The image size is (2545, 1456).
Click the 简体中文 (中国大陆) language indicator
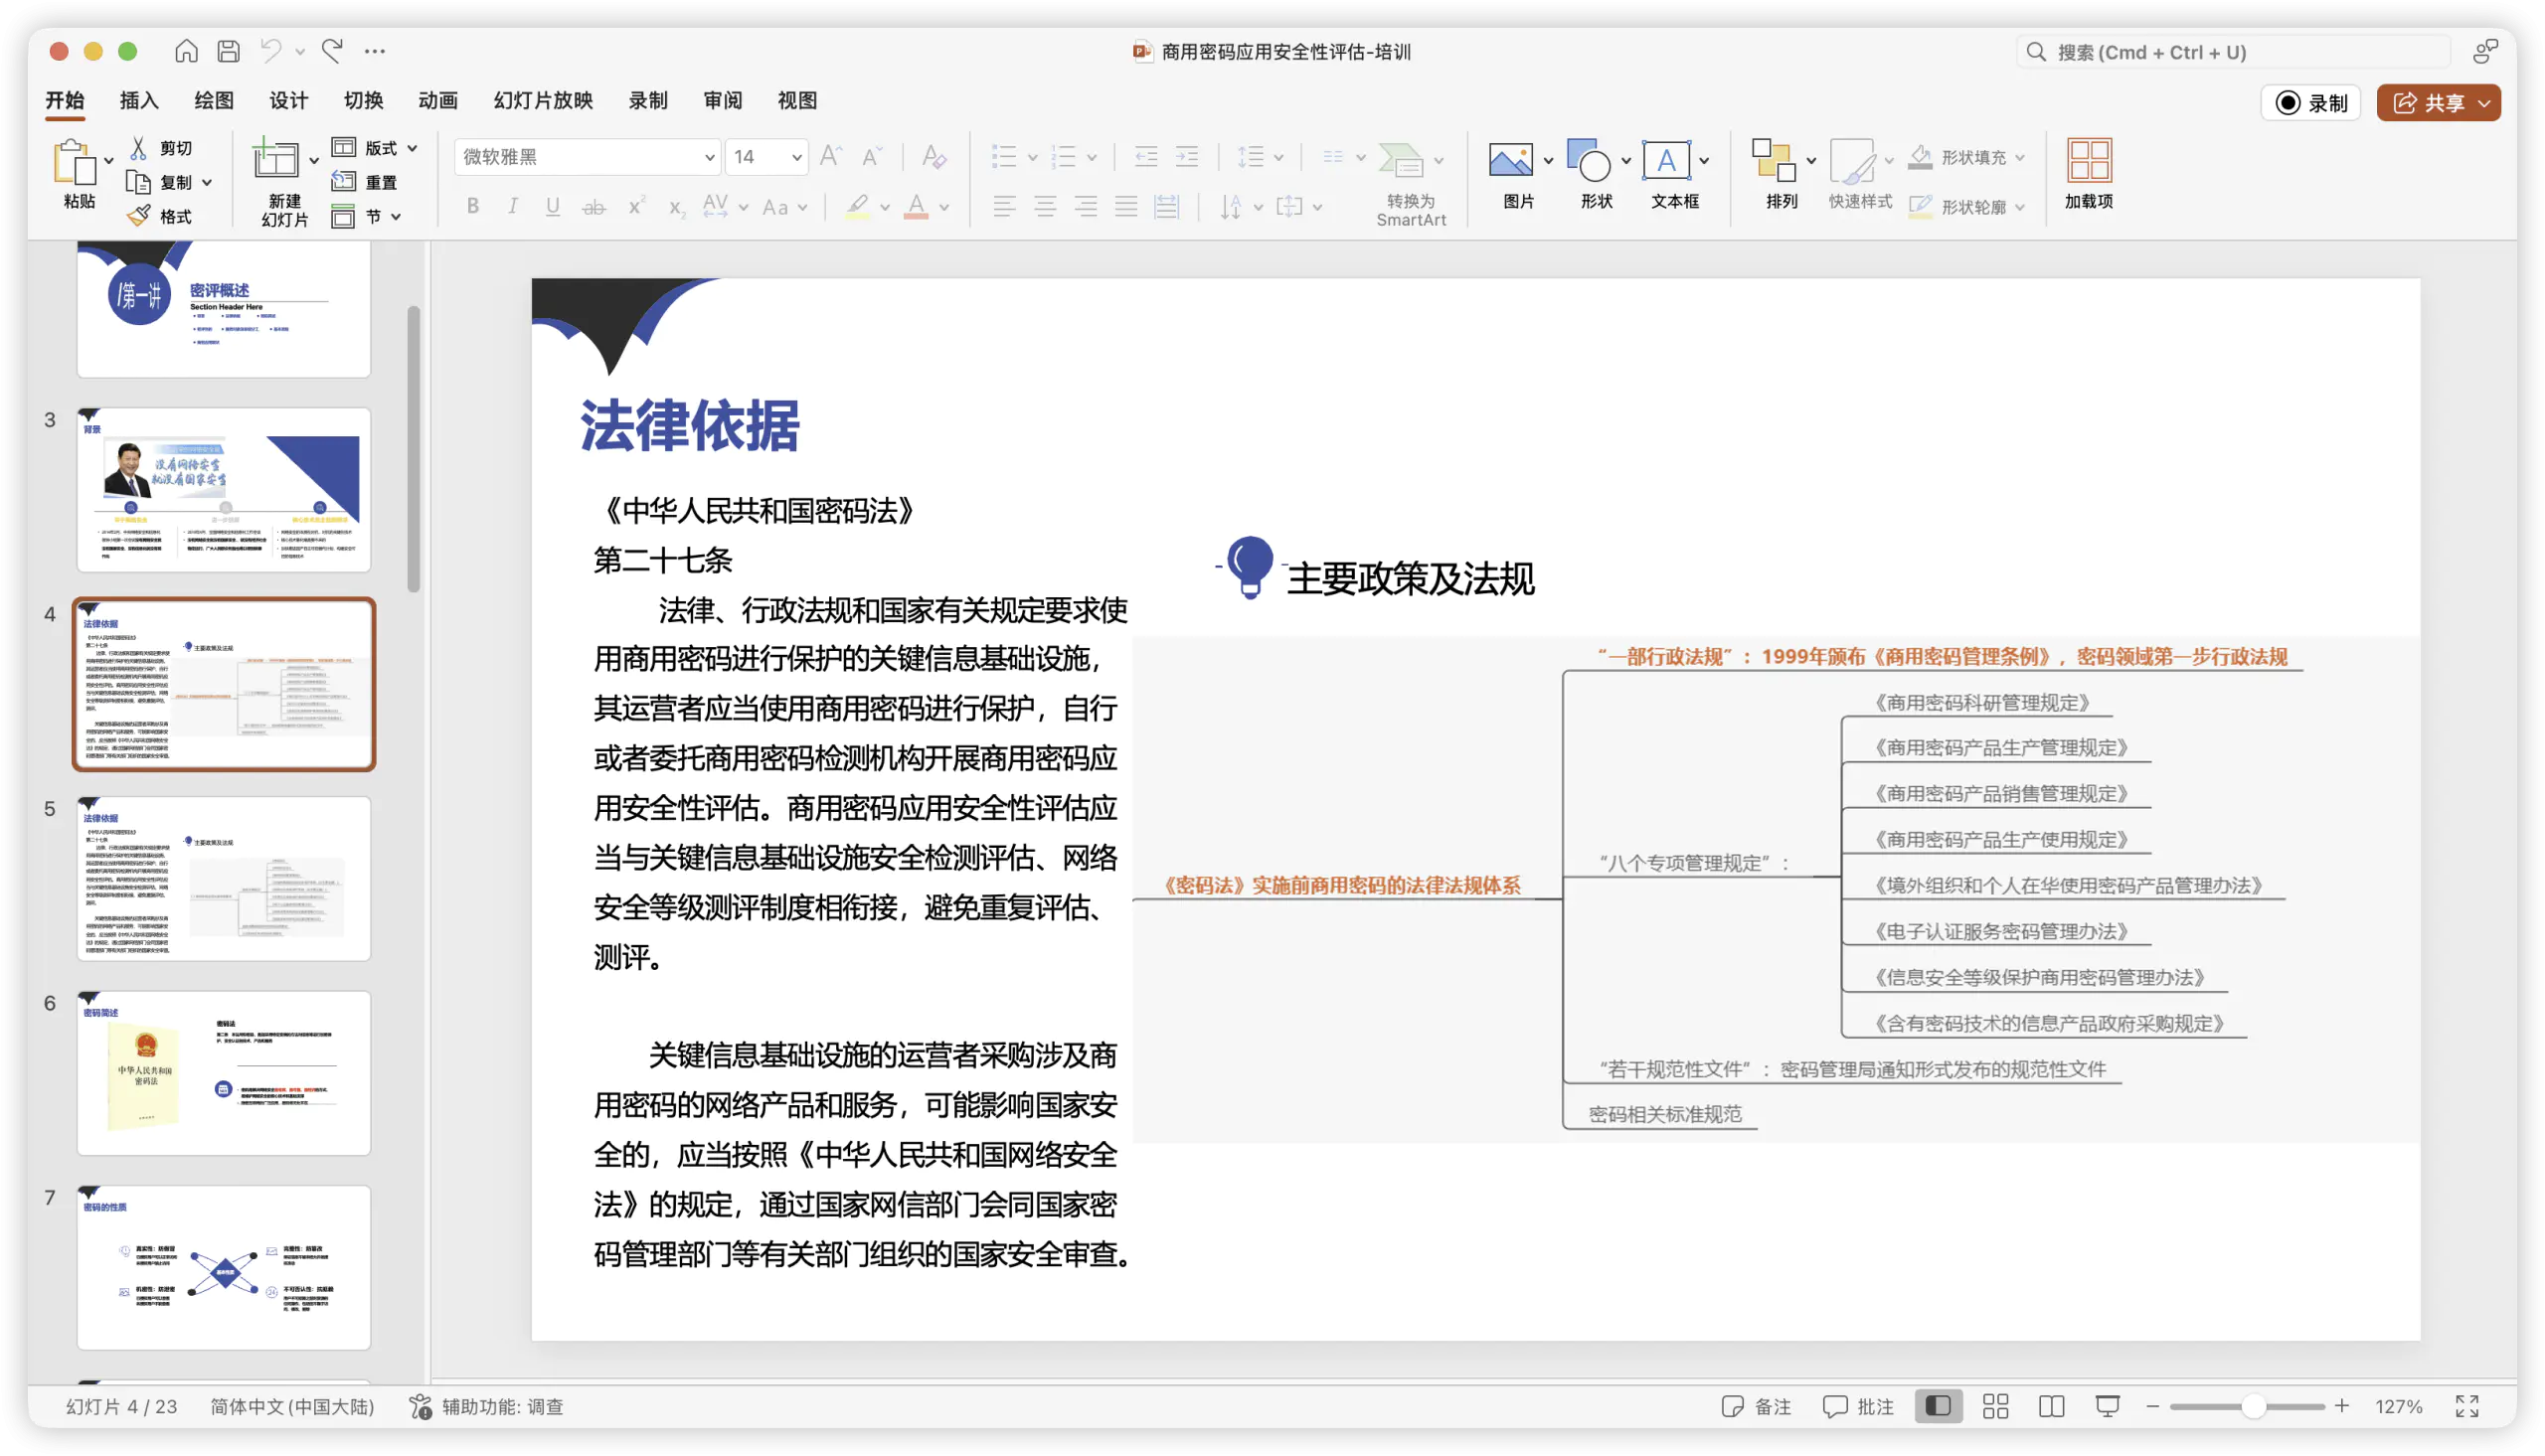(x=292, y=1406)
